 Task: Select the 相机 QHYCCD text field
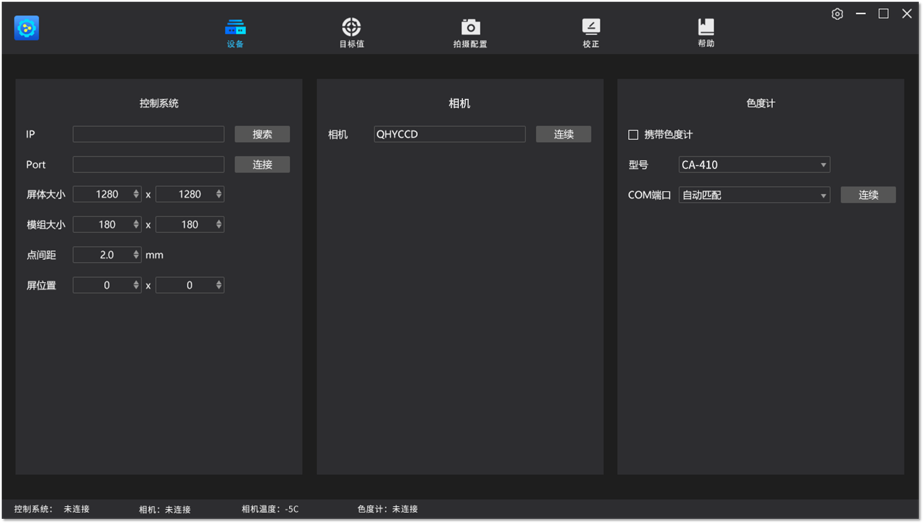click(449, 134)
